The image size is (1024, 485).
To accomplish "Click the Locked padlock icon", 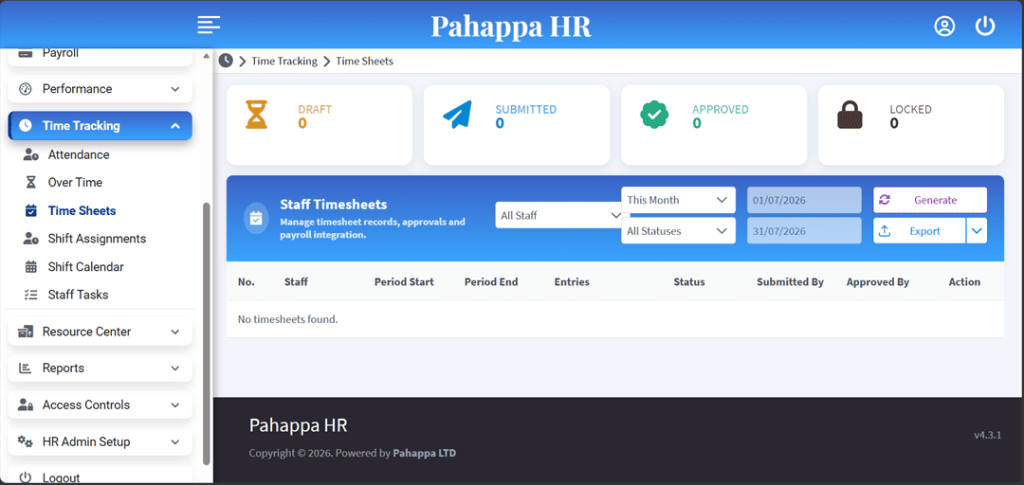I will tap(850, 115).
